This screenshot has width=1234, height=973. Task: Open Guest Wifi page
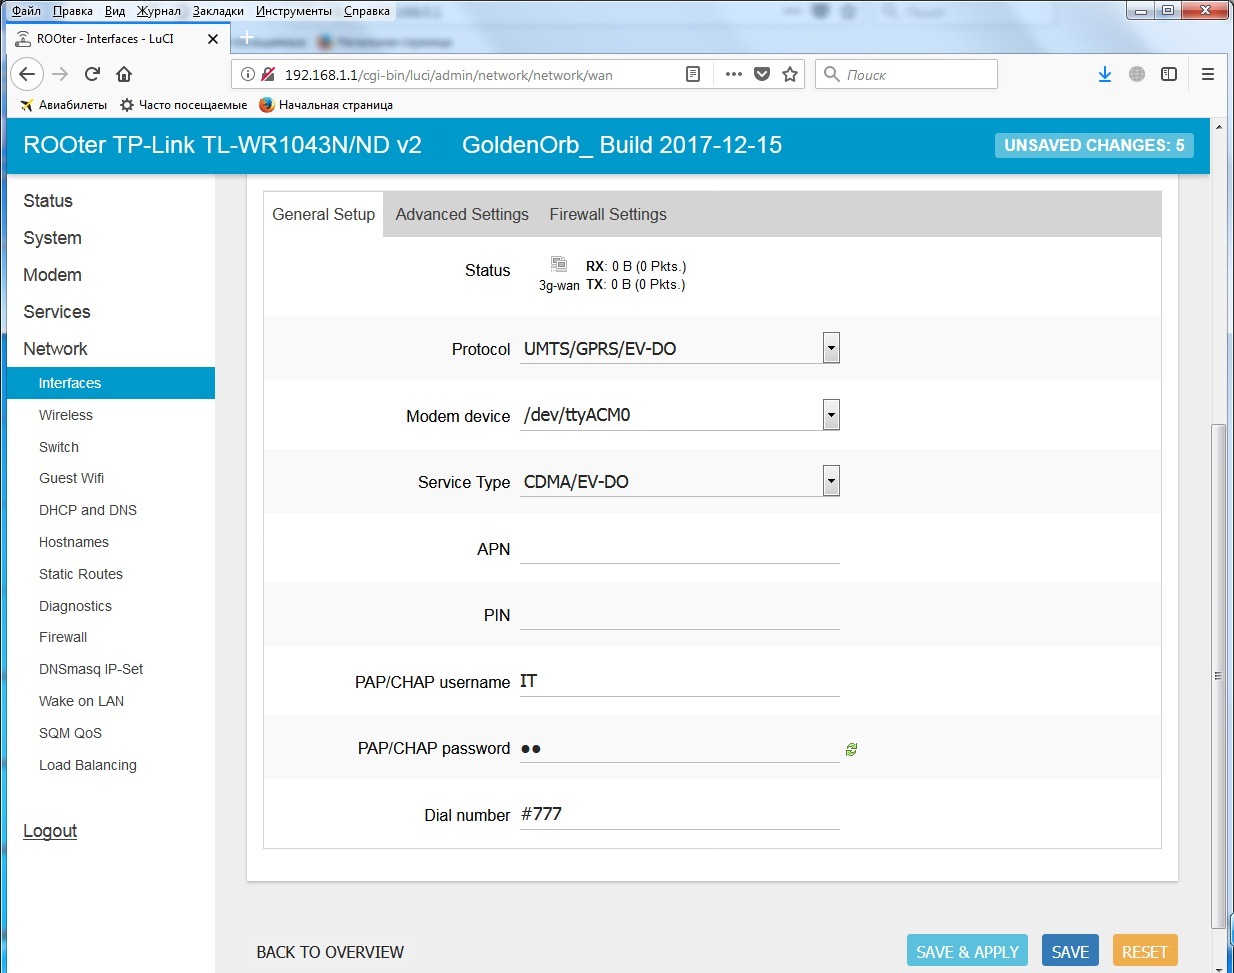71,478
